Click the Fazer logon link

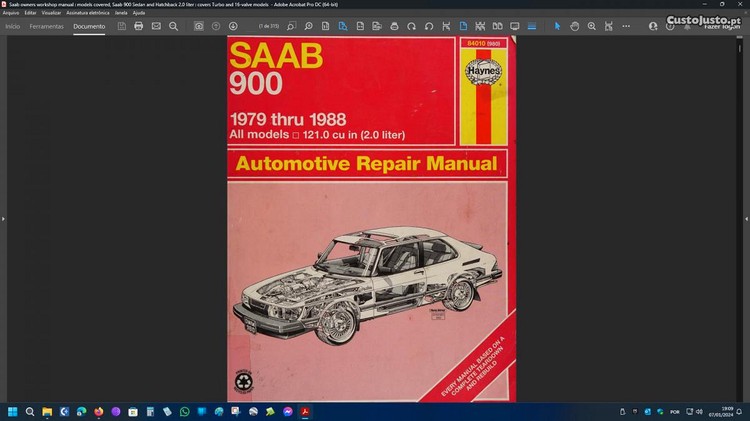723,26
